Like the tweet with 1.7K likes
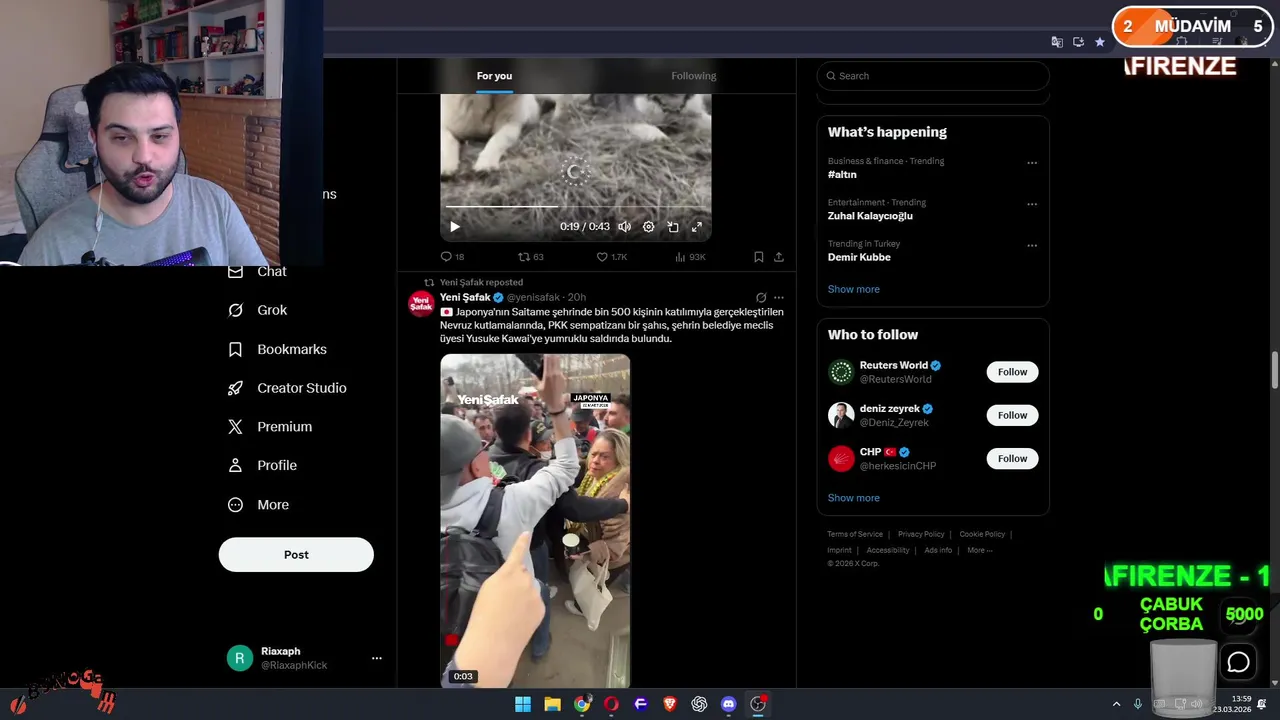1280x720 pixels. point(611,257)
